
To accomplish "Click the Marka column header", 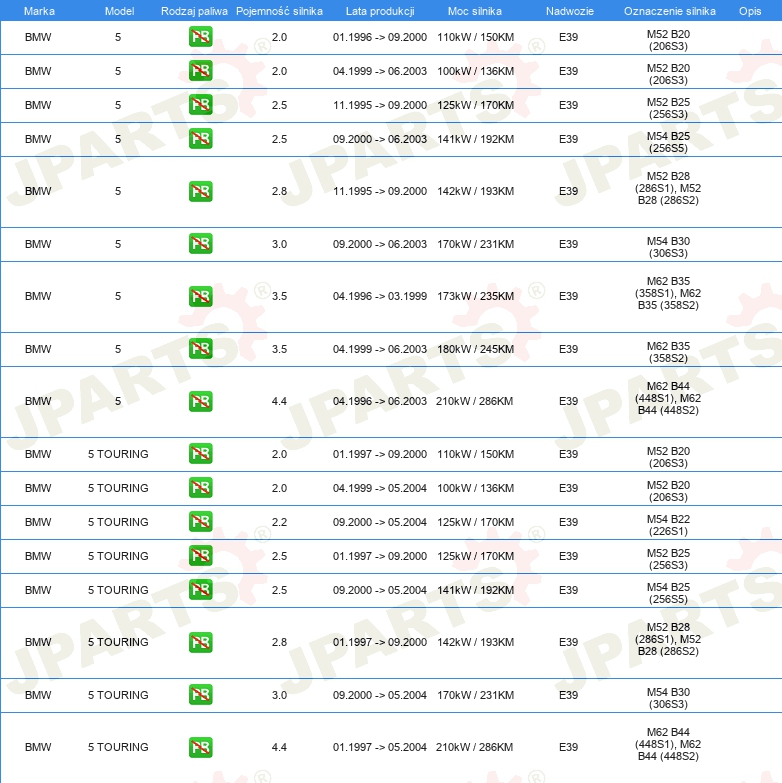I will click(38, 10).
